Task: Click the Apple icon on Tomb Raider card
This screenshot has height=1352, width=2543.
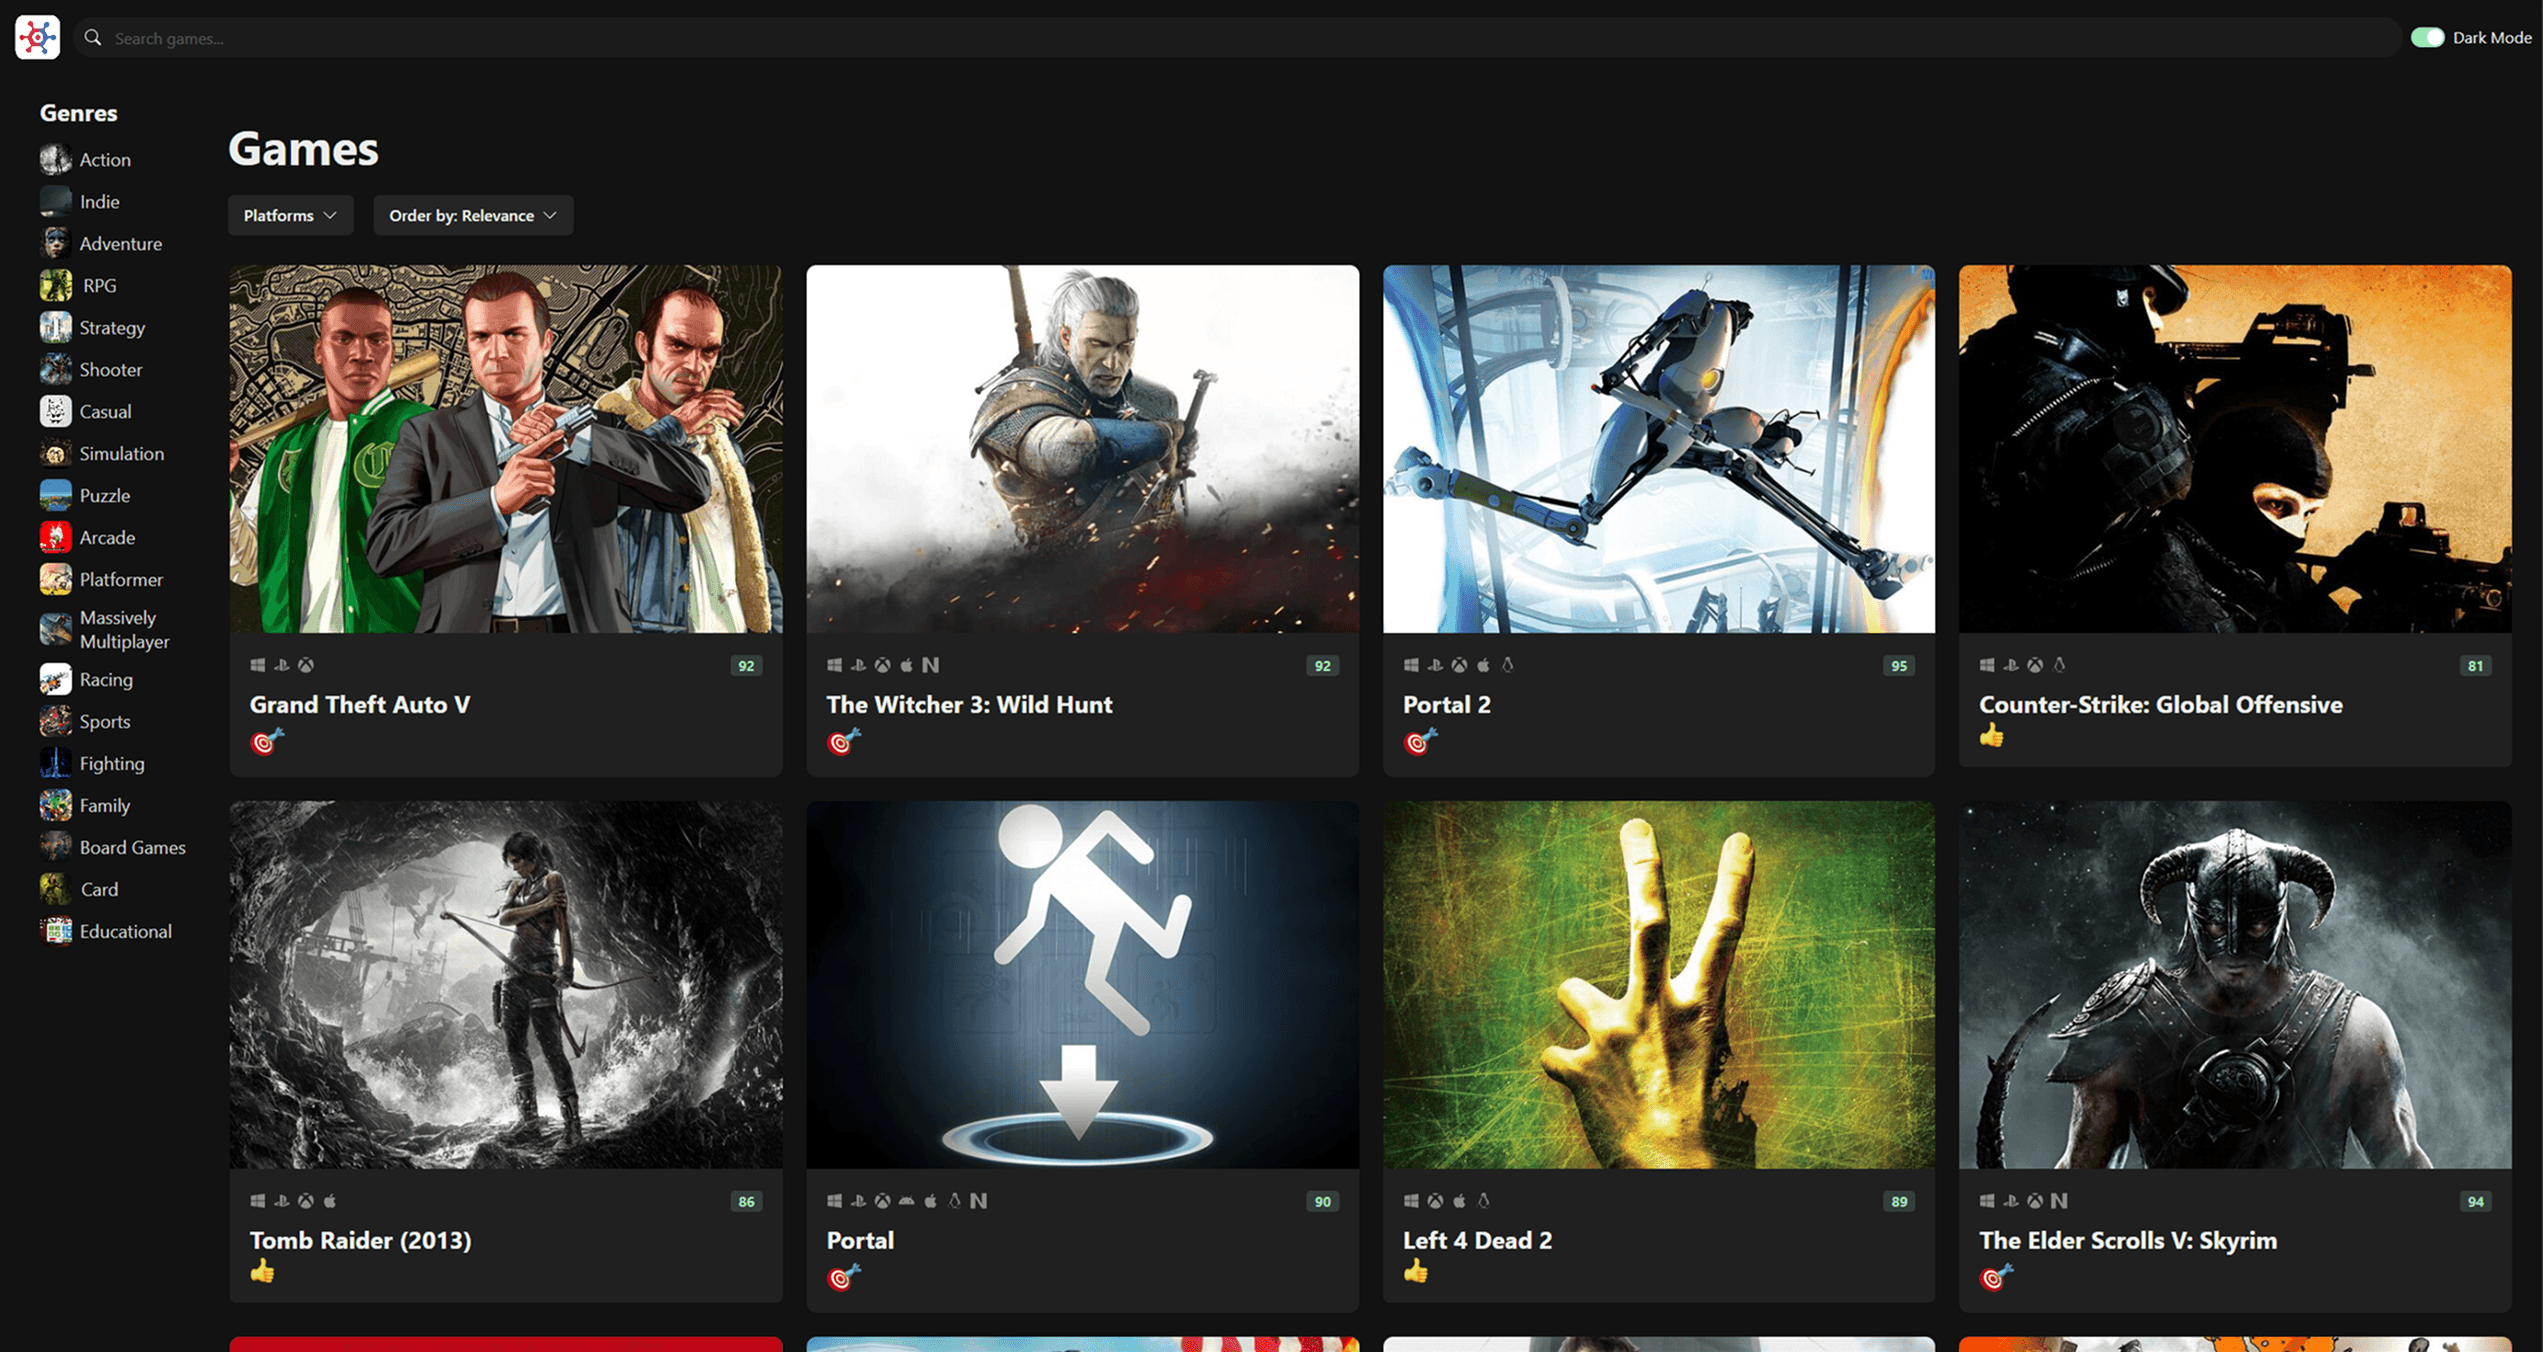Action: point(330,1201)
